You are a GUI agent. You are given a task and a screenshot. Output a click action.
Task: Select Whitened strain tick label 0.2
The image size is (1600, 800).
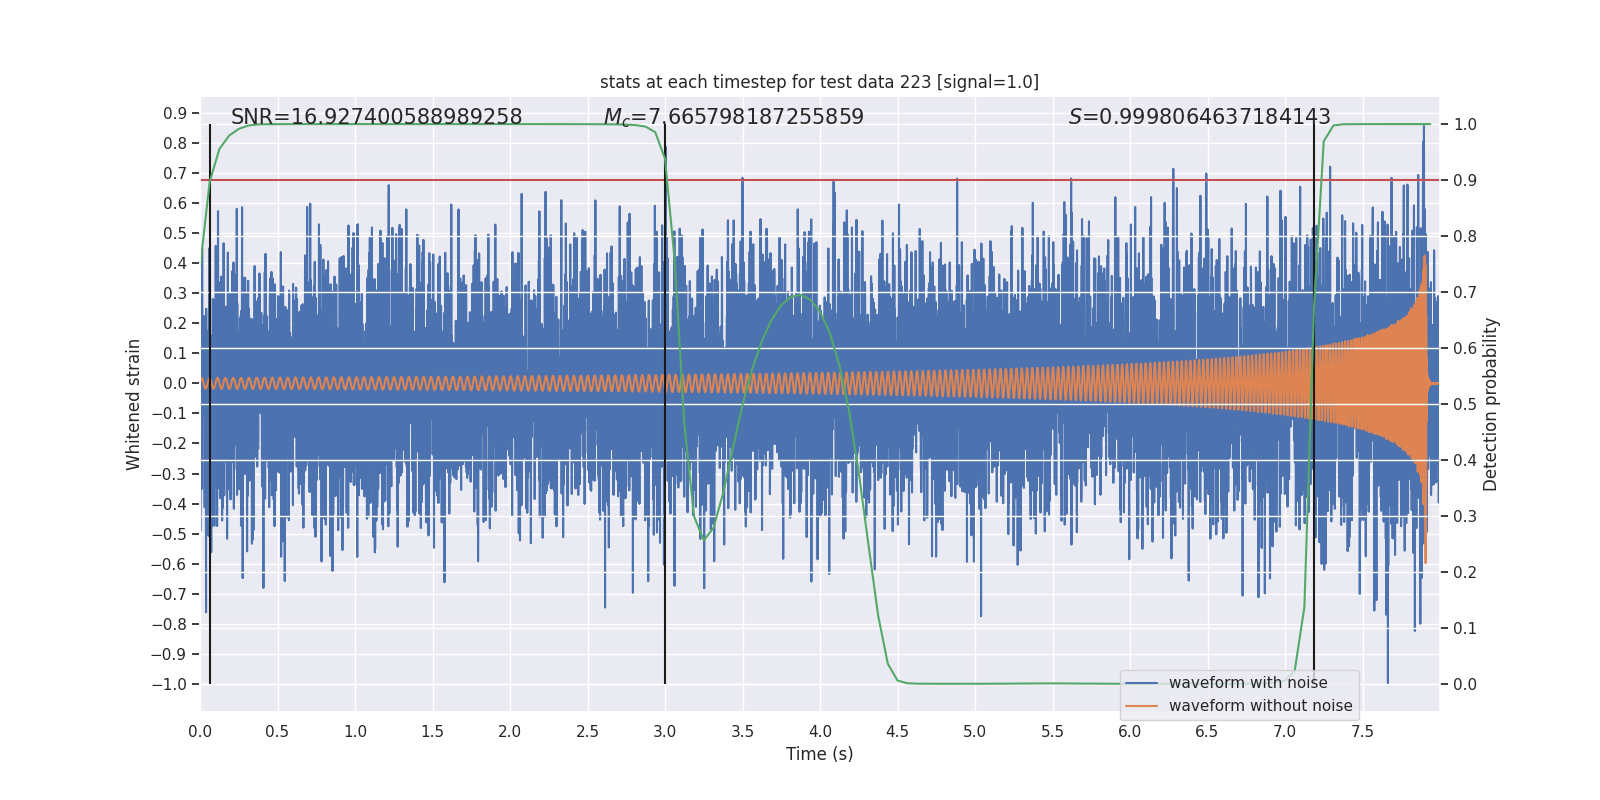[x=175, y=324]
